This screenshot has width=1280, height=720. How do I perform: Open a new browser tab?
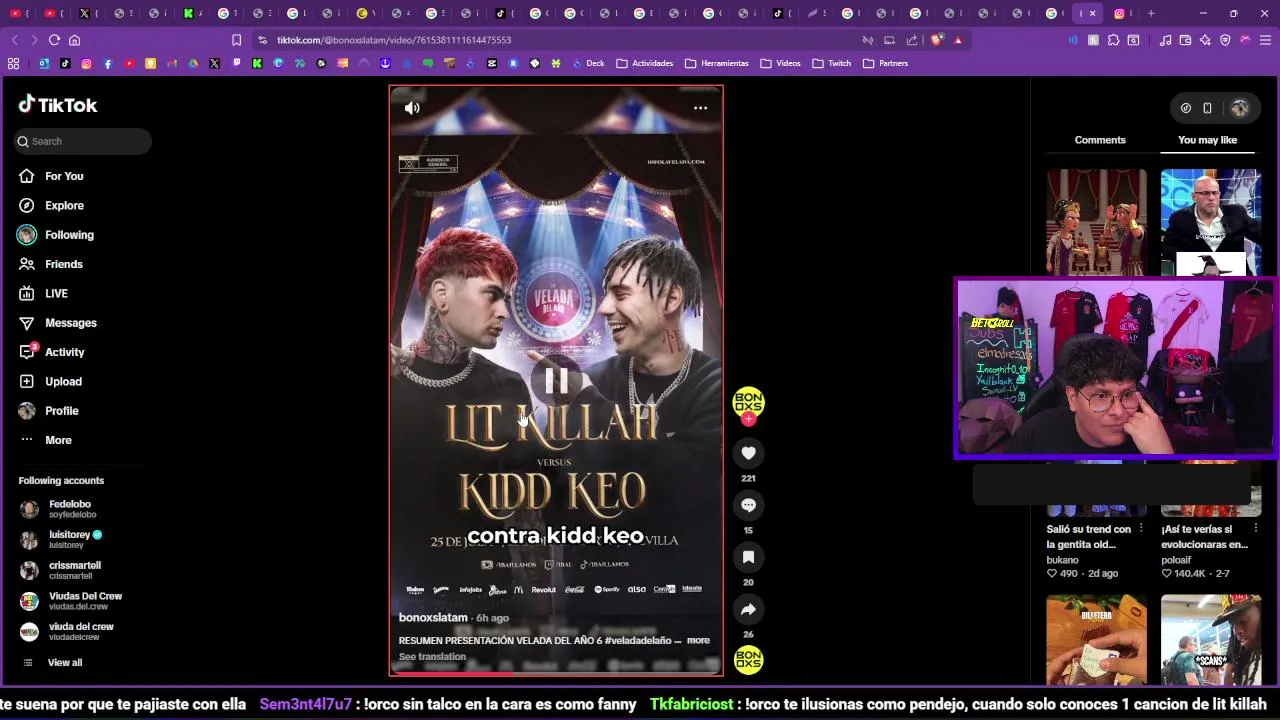click(1151, 13)
